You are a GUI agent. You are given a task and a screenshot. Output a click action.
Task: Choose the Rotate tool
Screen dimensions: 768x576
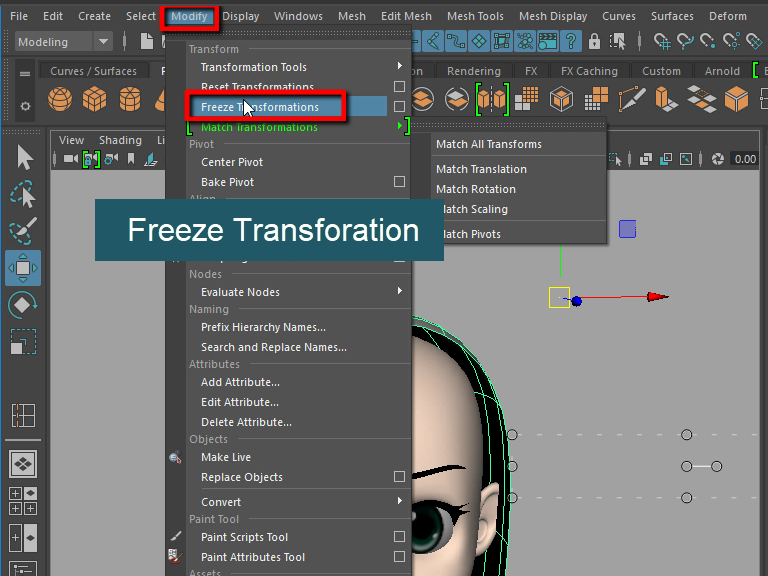click(24, 304)
